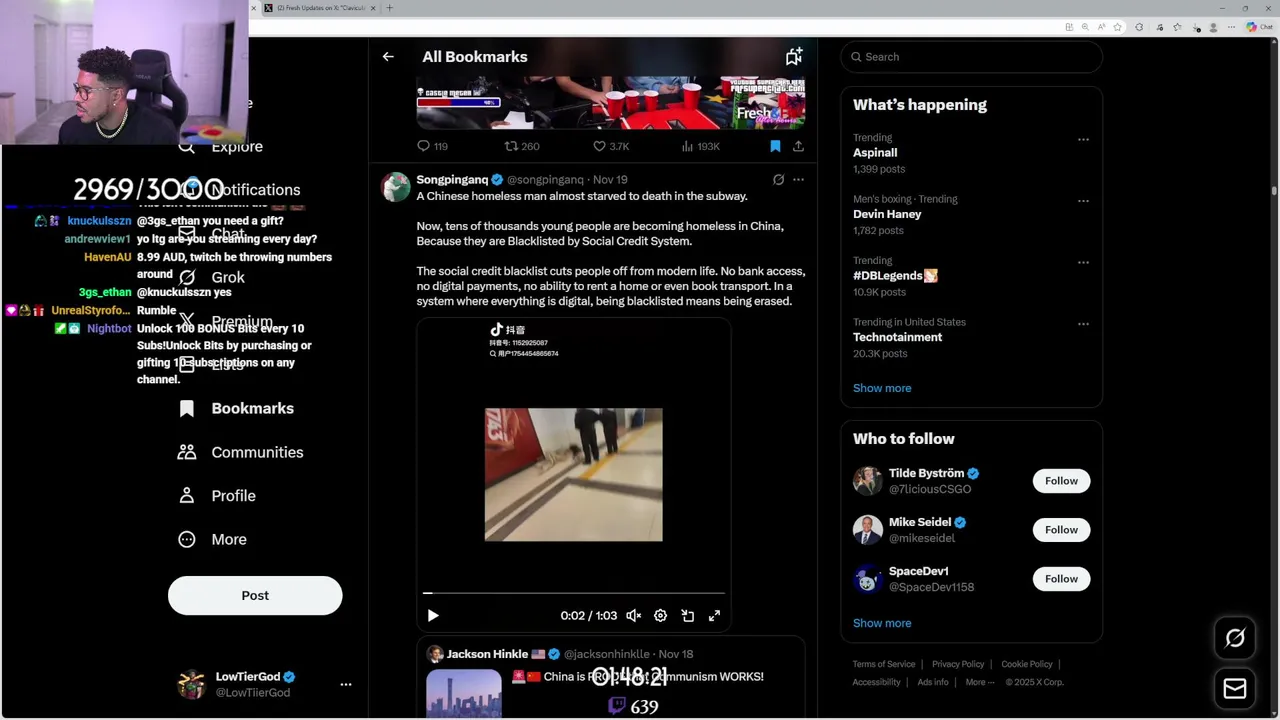
Task: More options for Aspinall trend
Action: pos(1083,140)
